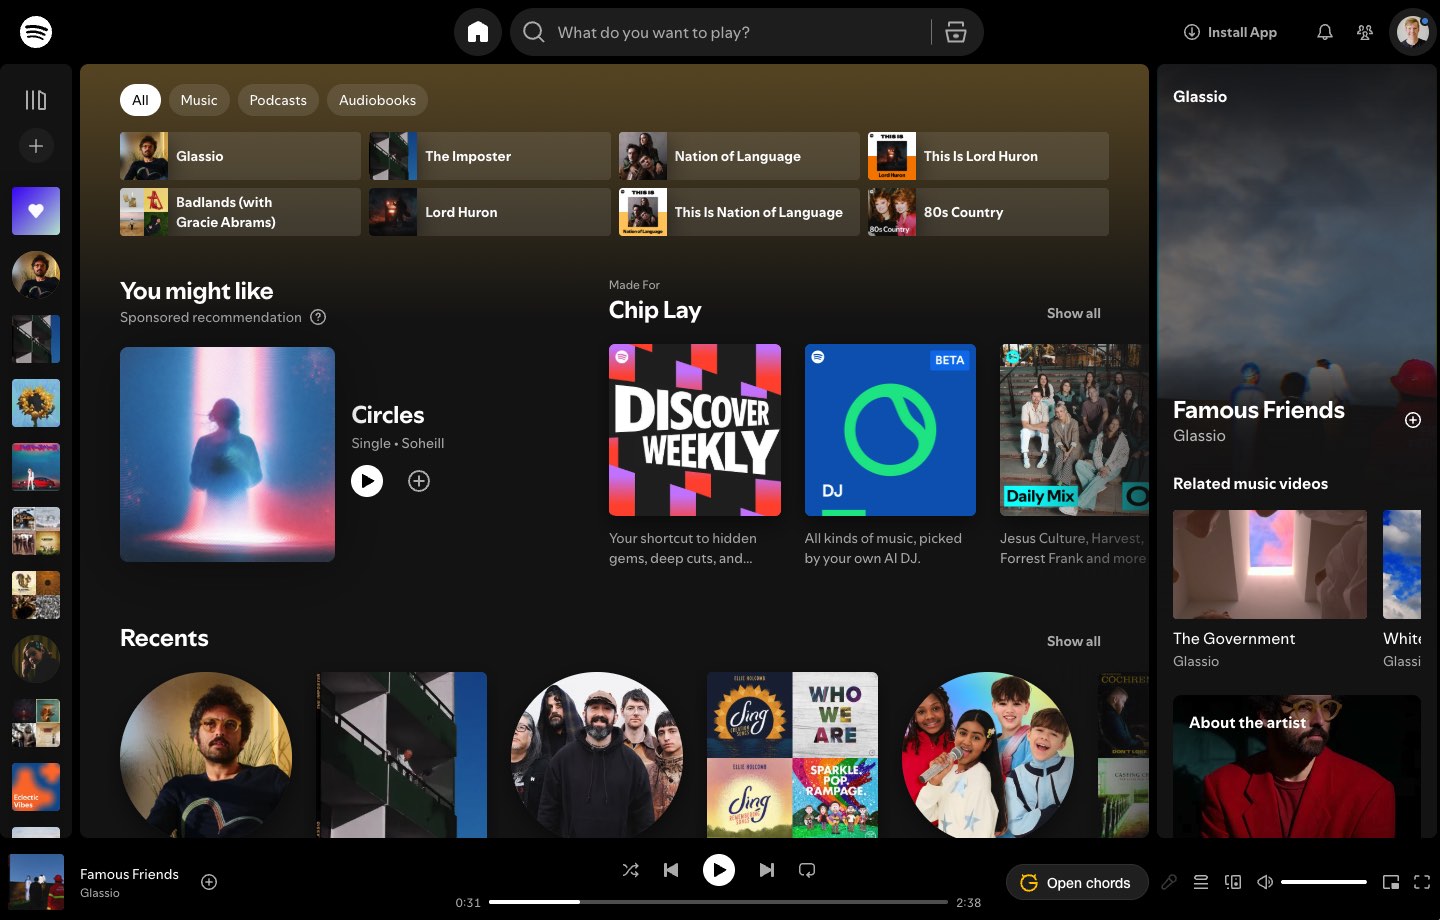This screenshot has width=1440, height=920.
Task: Open Glassio artist link in the now playing bar
Action: point(100,893)
